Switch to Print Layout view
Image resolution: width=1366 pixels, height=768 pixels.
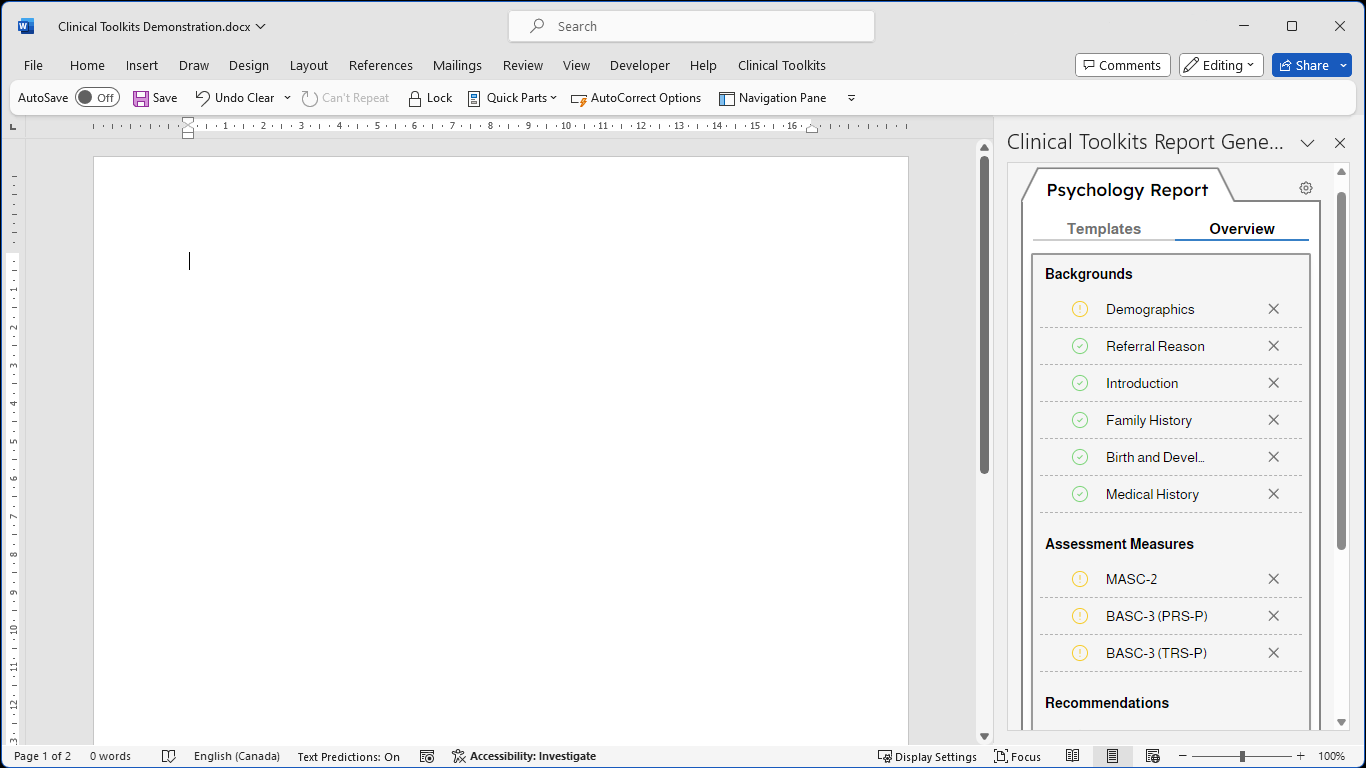point(1112,756)
